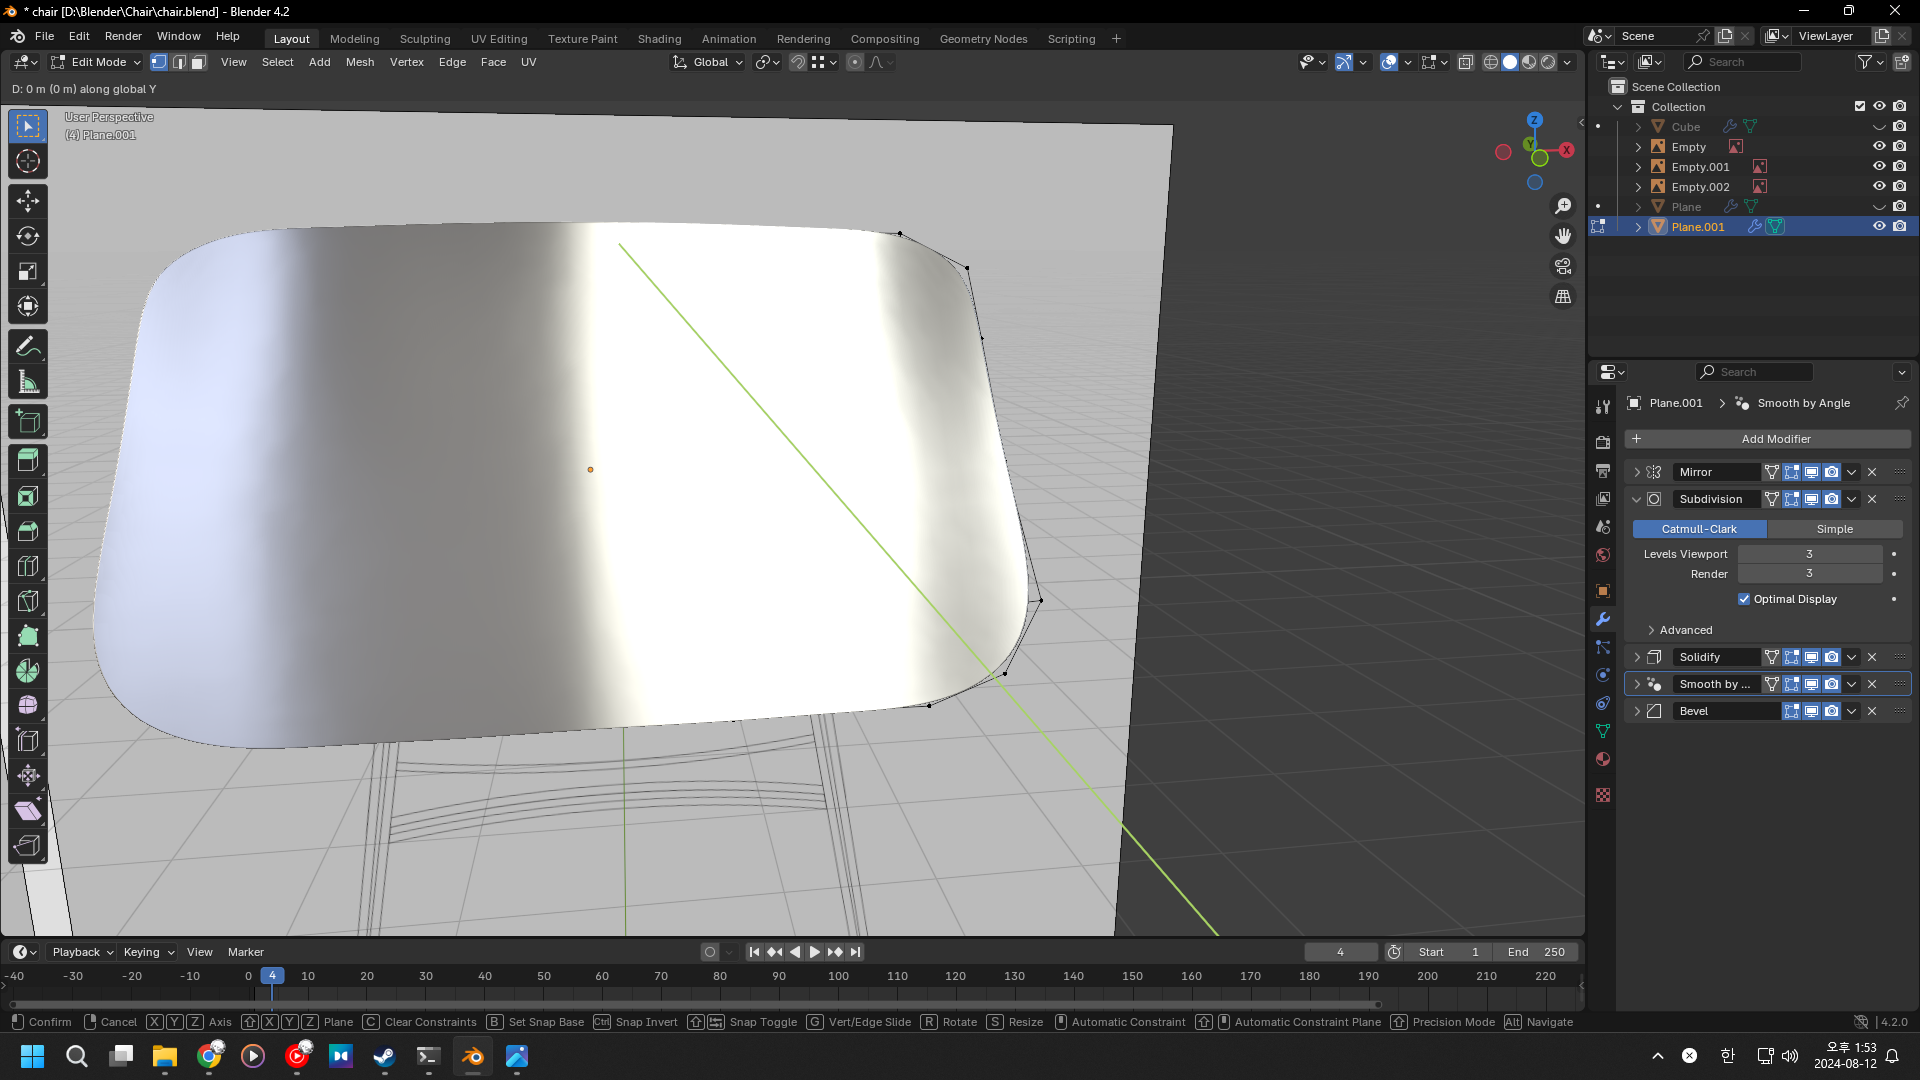Play the timeline animation
Viewport: 1920px width, 1080px height.
coord(815,952)
